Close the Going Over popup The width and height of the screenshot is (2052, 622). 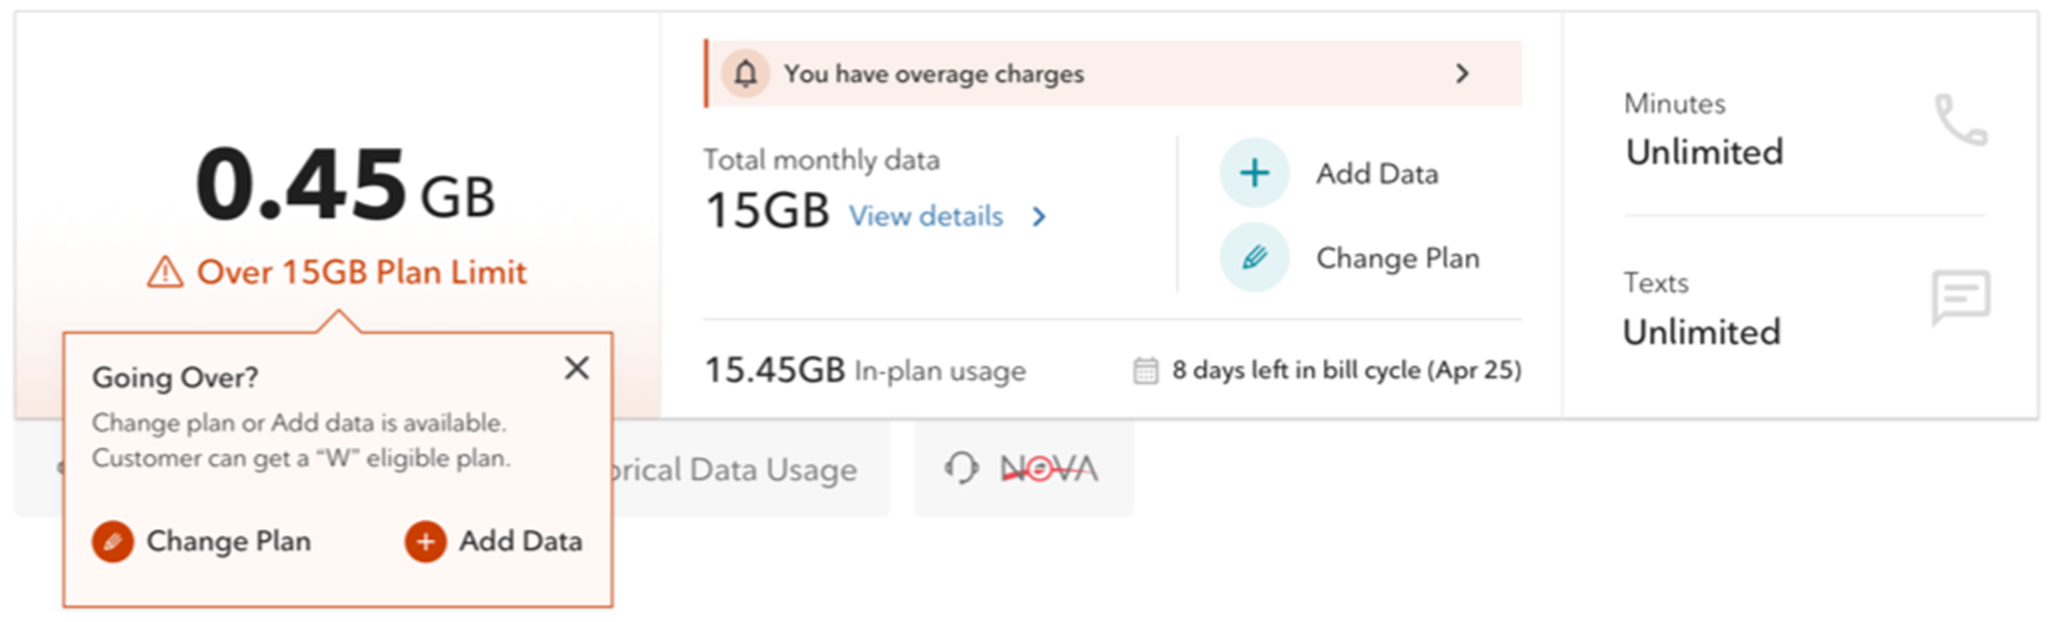[x=577, y=368]
